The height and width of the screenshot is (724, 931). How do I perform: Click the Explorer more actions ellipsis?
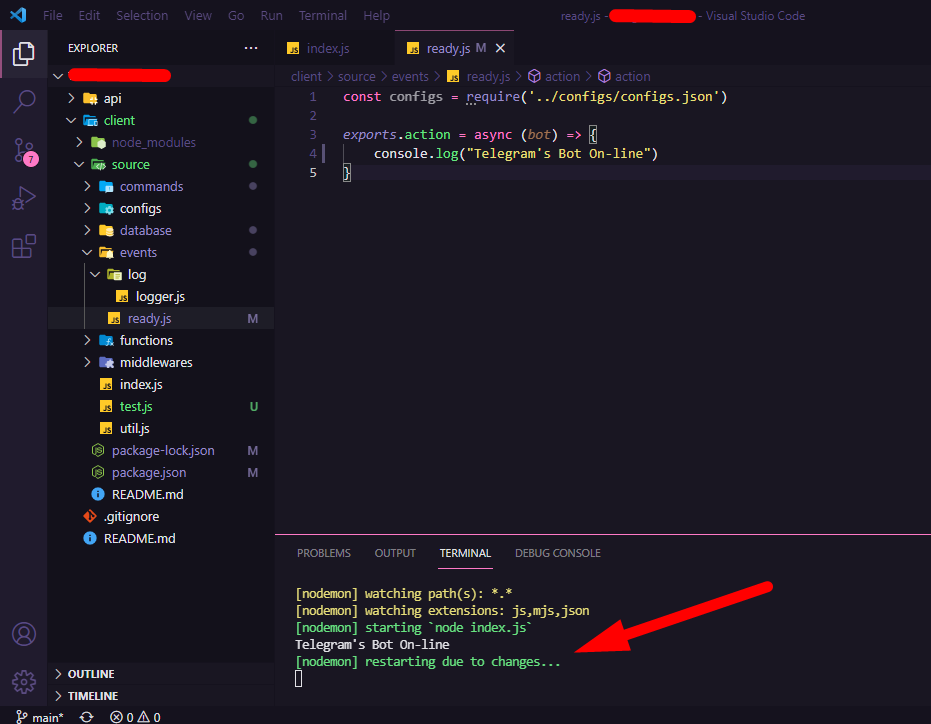point(251,48)
